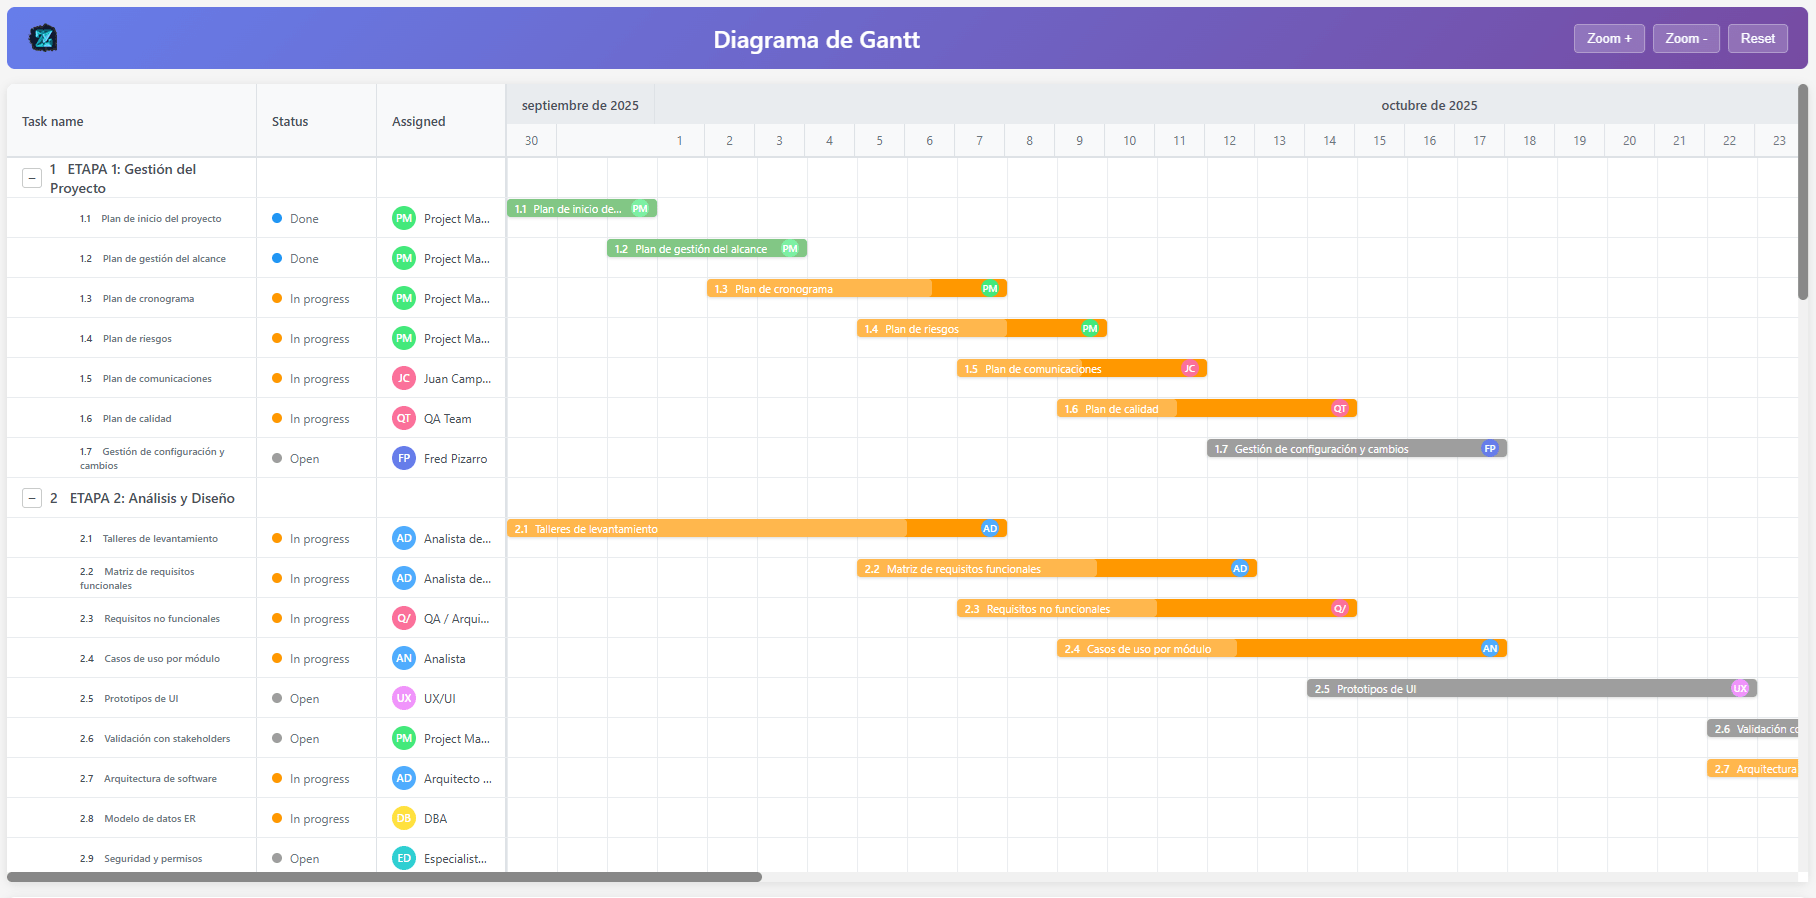Click the FP avatar for Fred Pizarro
The image size is (1816, 898).
point(403,458)
